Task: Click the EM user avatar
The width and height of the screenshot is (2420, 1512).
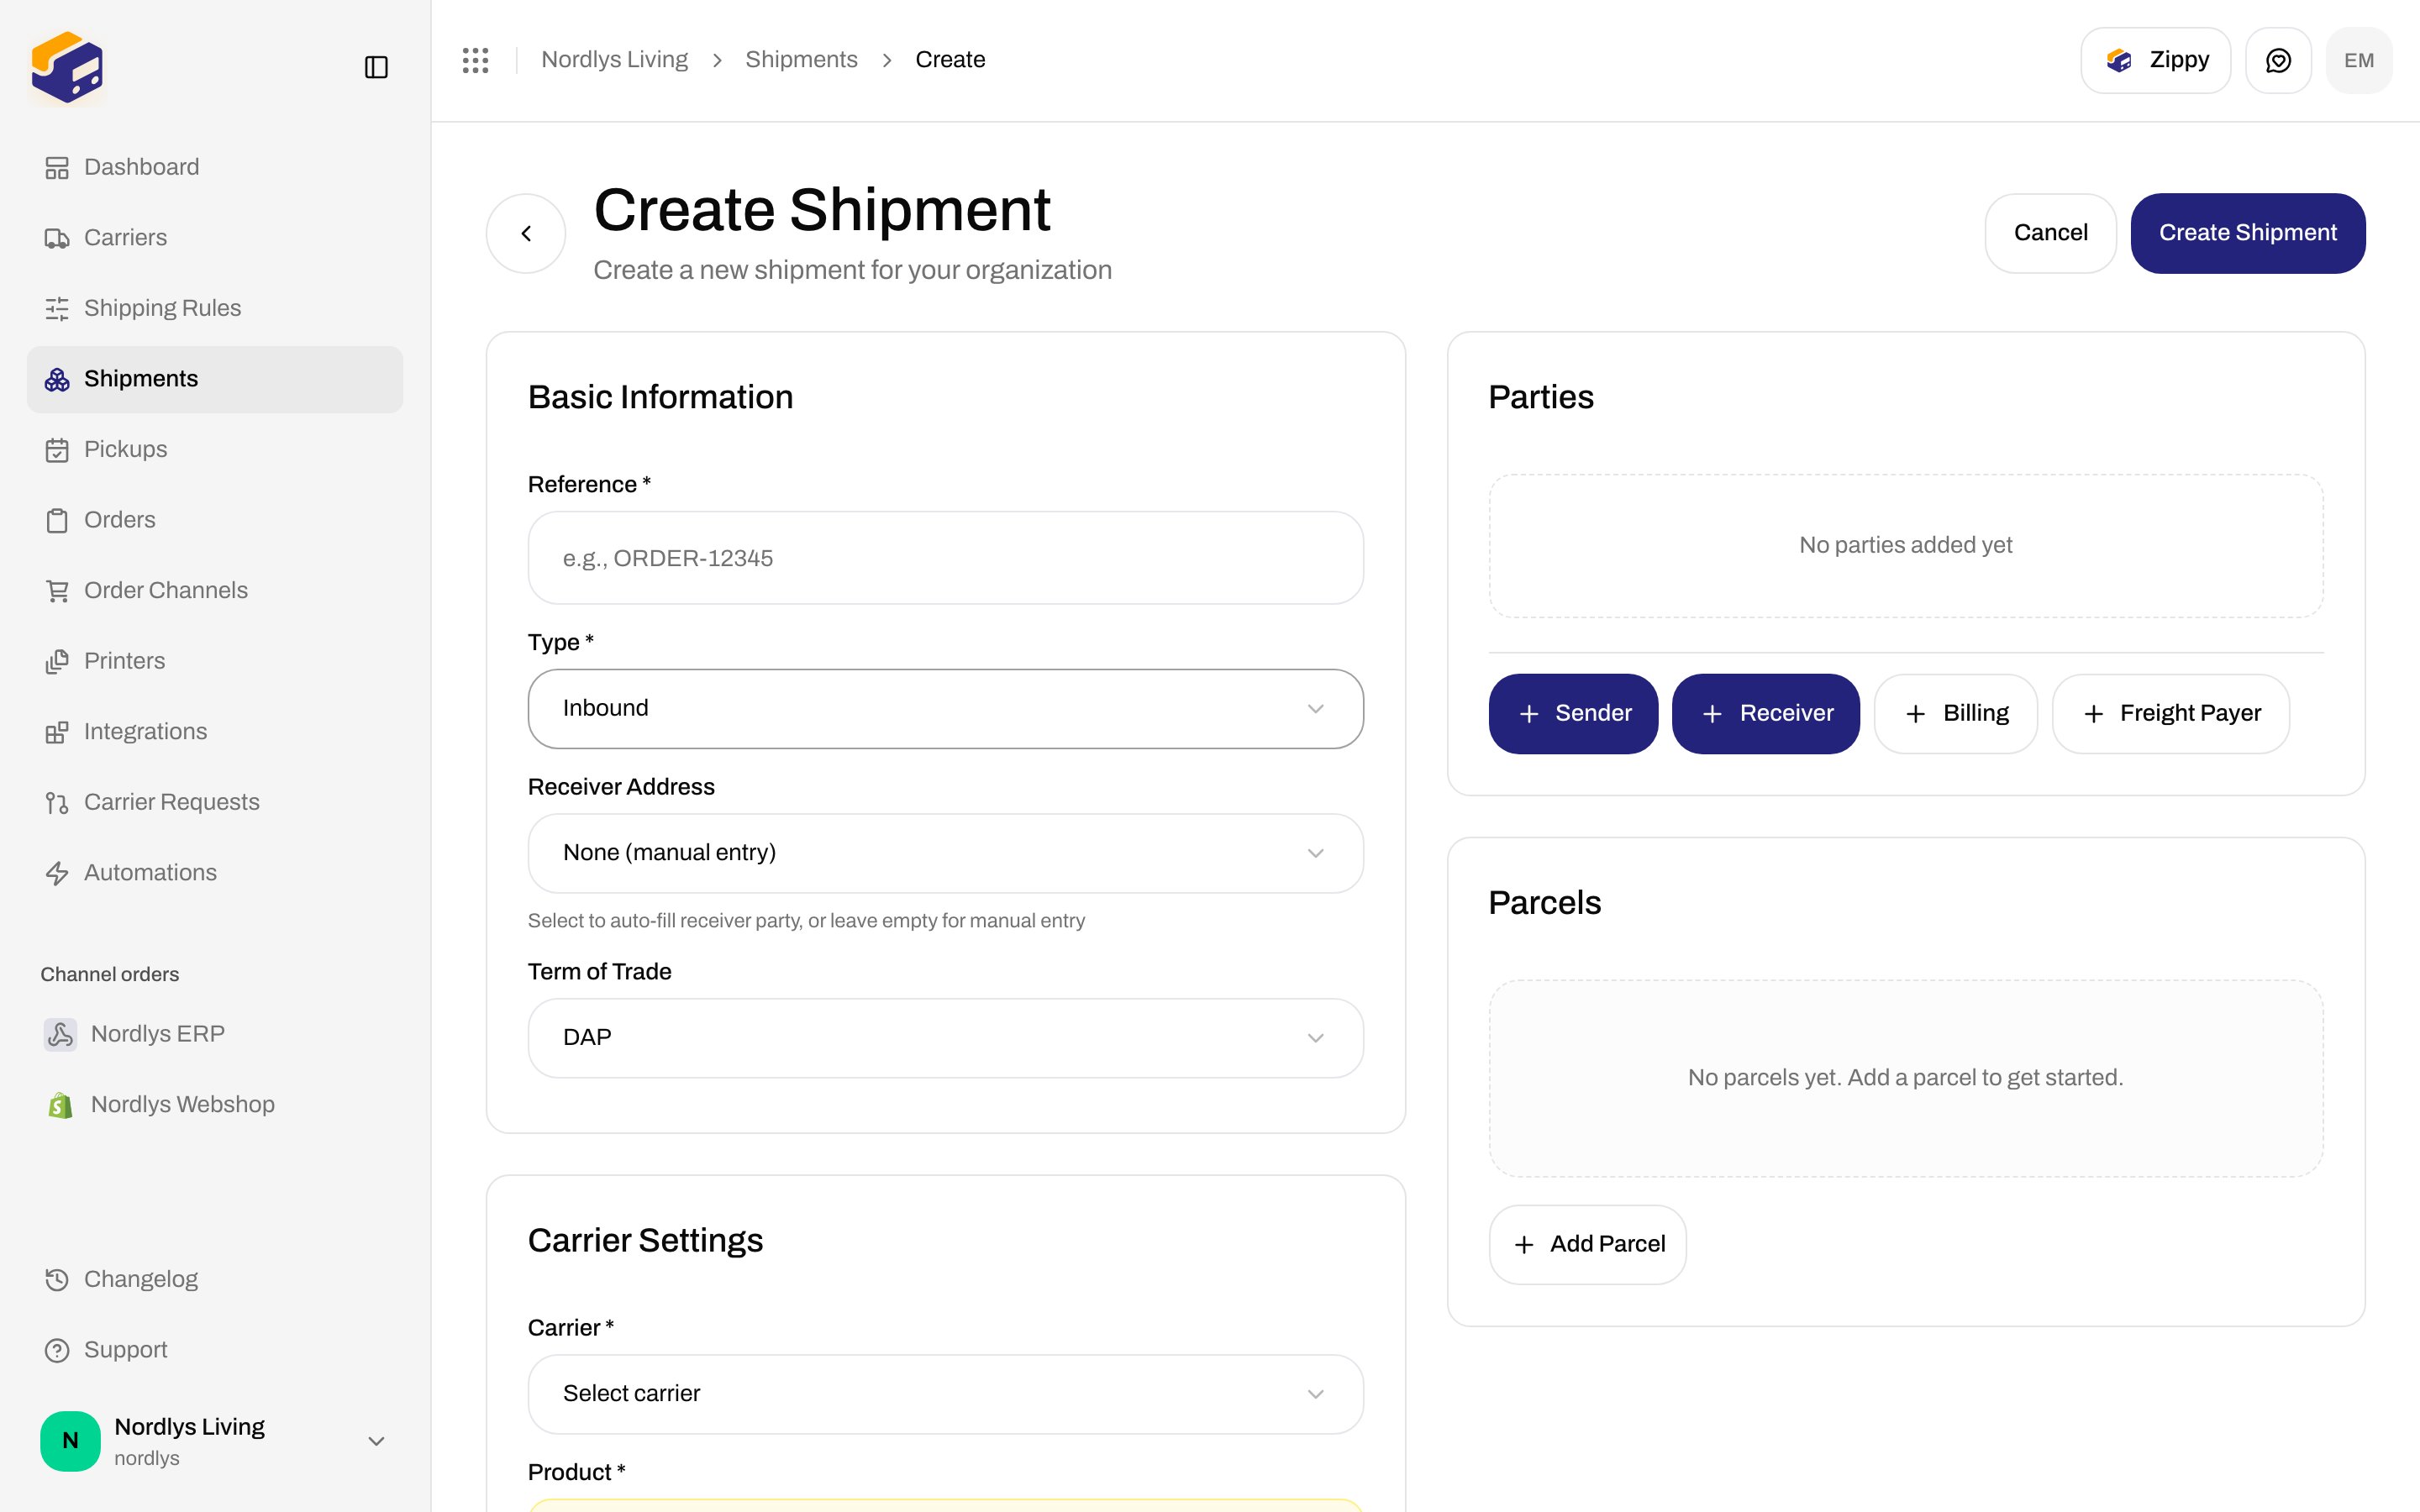Action: point(2359,60)
